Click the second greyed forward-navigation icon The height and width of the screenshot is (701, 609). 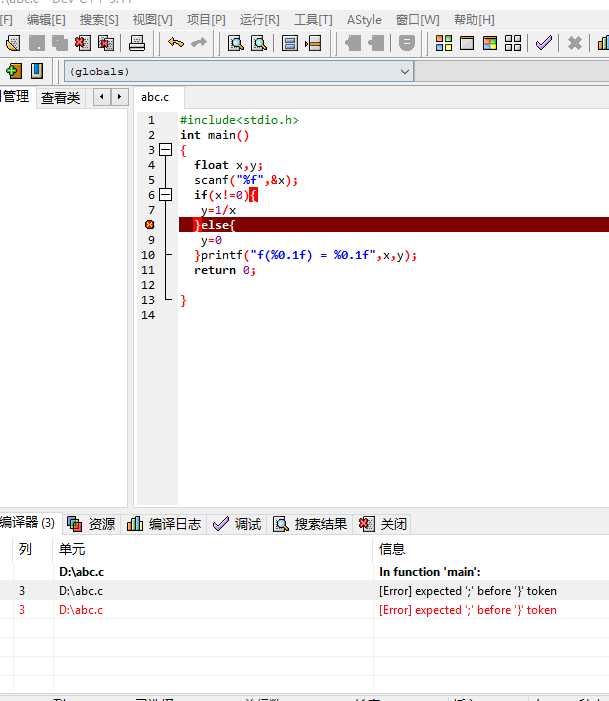coord(376,43)
